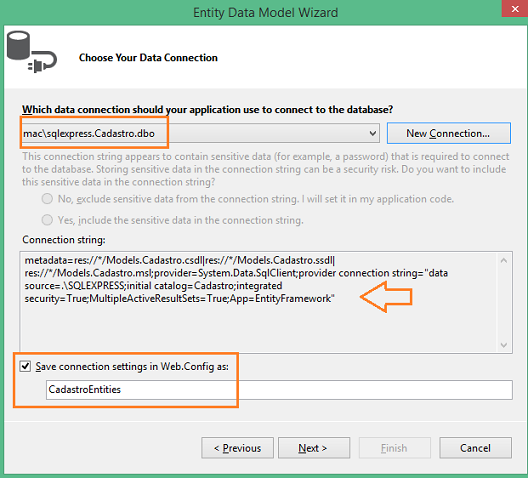Close the Entity Data Model Wizard
528x478 pixels.
pyautogui.click(x=515, y=8)
